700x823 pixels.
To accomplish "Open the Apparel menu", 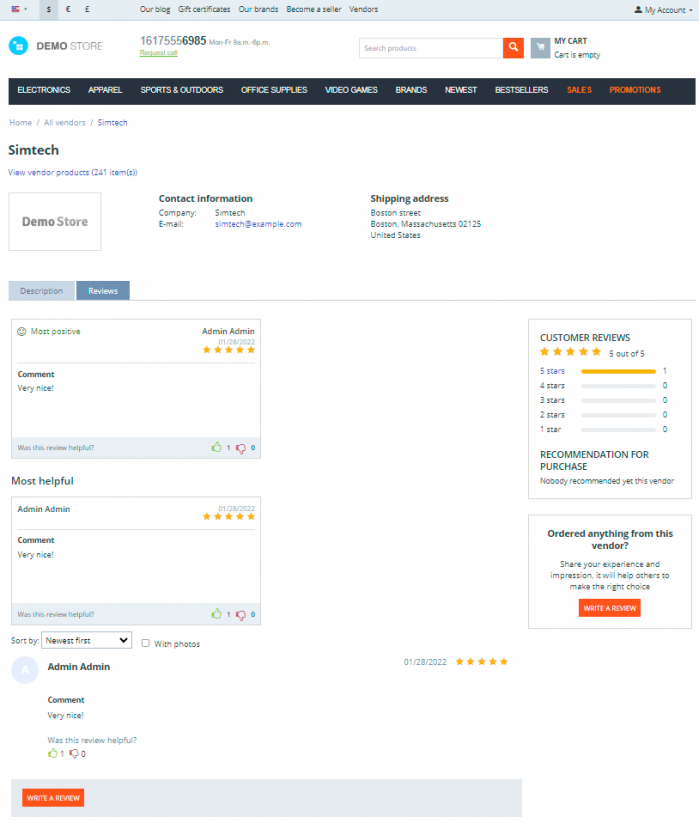I will tap(105, 90).
